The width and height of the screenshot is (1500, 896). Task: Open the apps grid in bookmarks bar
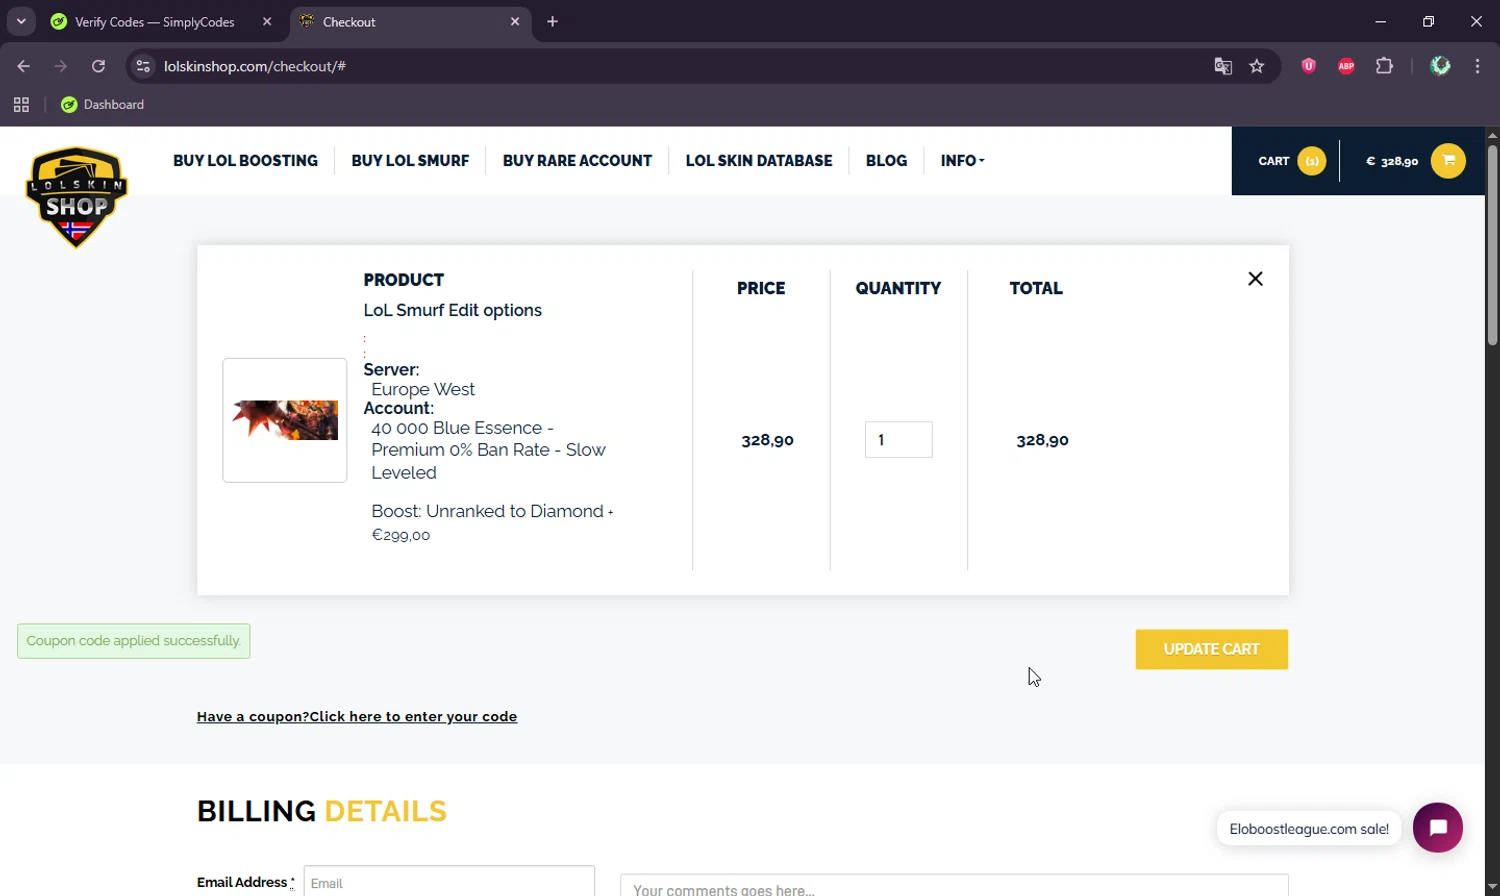click(x=21, y=104)
